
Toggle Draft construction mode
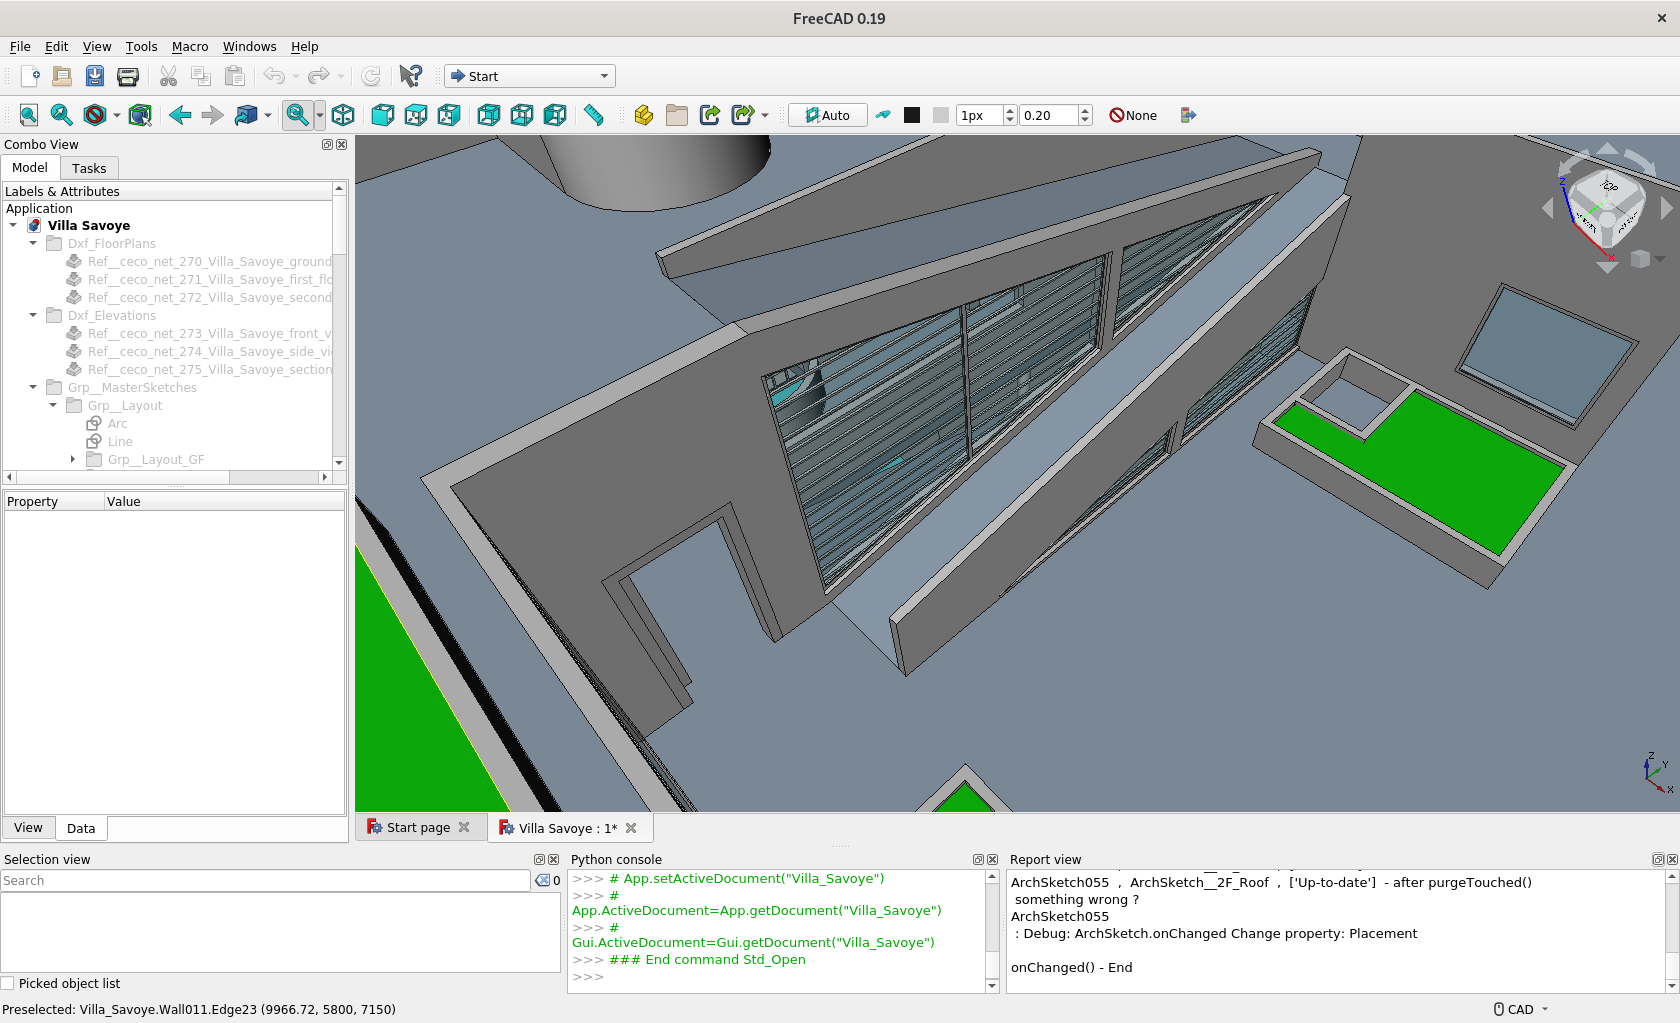(883, 115)
